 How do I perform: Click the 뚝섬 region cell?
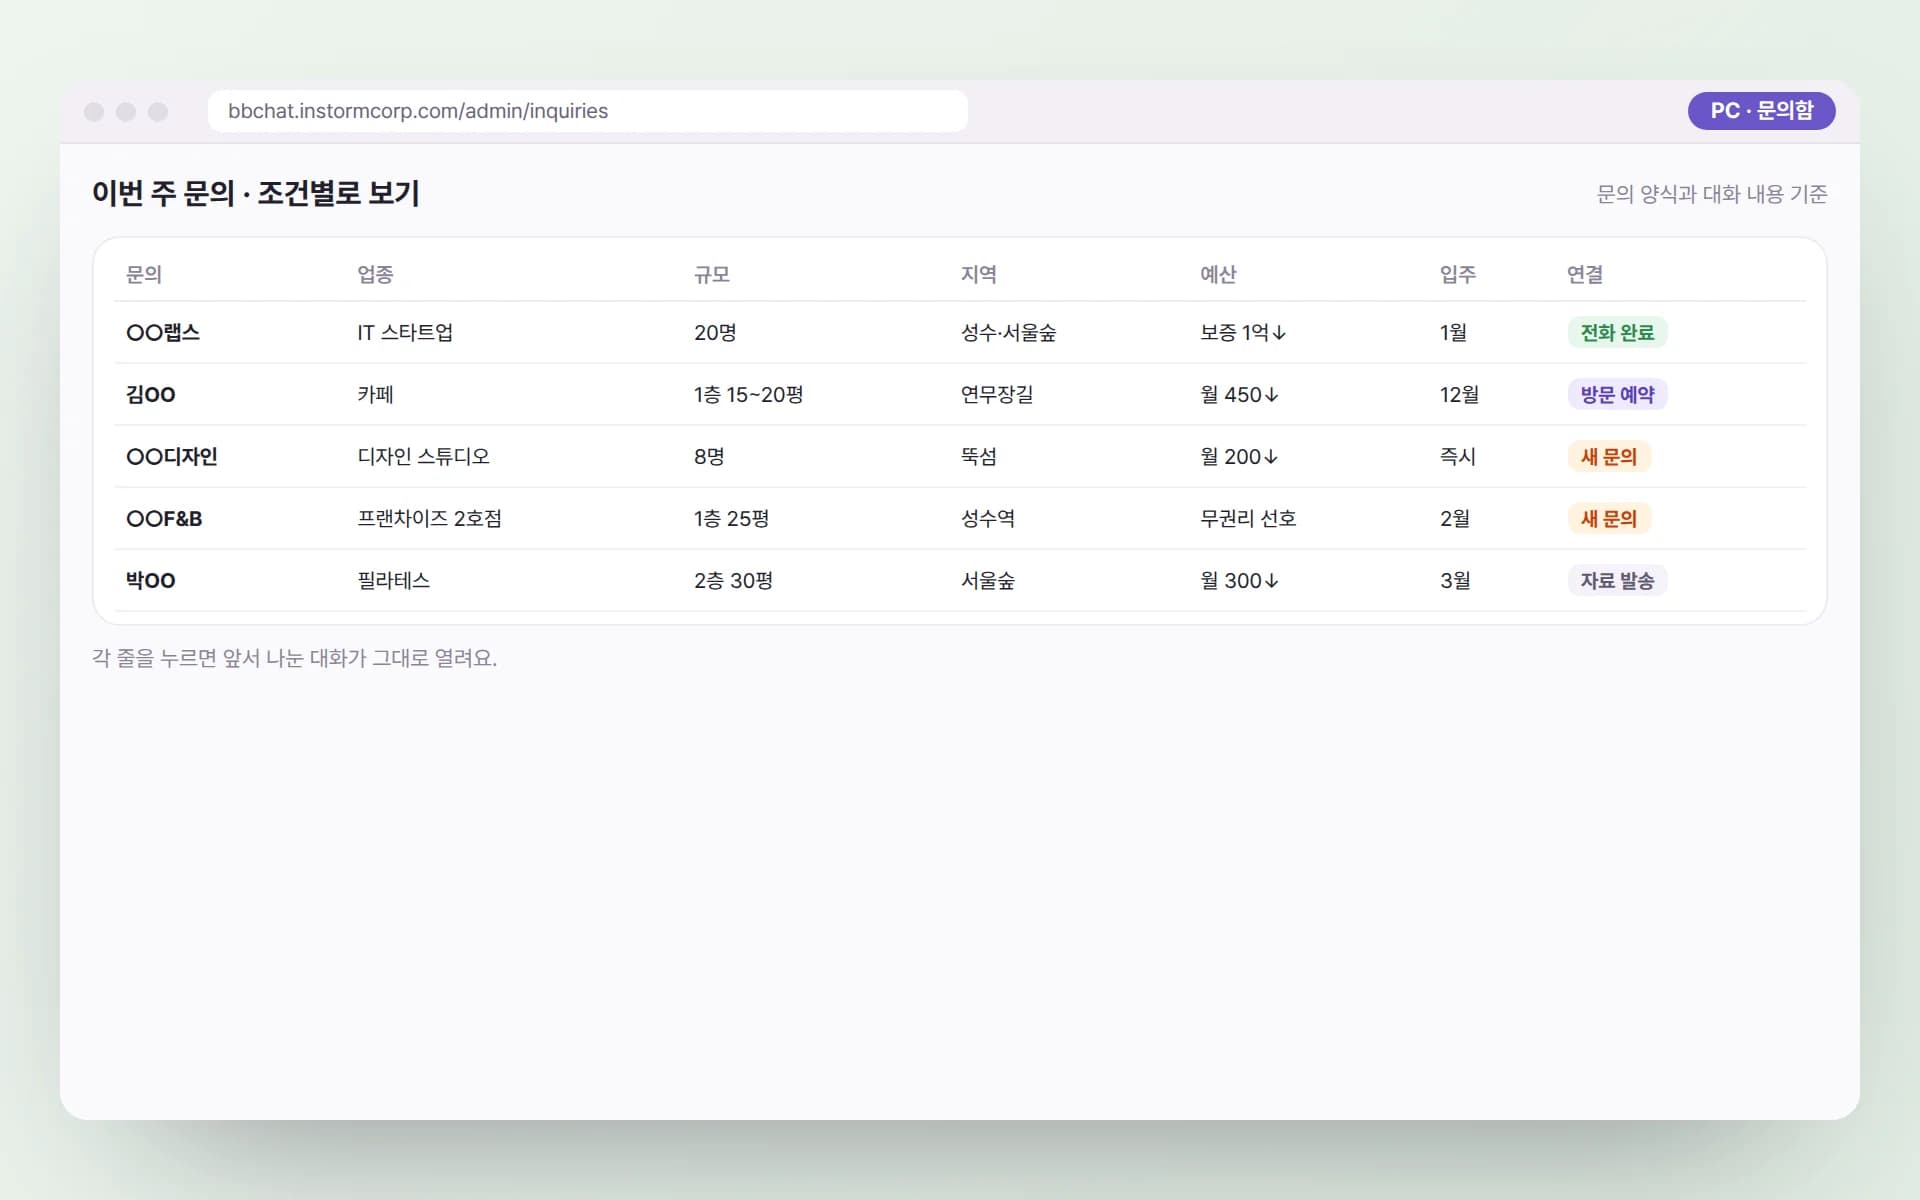click(979, 456)
